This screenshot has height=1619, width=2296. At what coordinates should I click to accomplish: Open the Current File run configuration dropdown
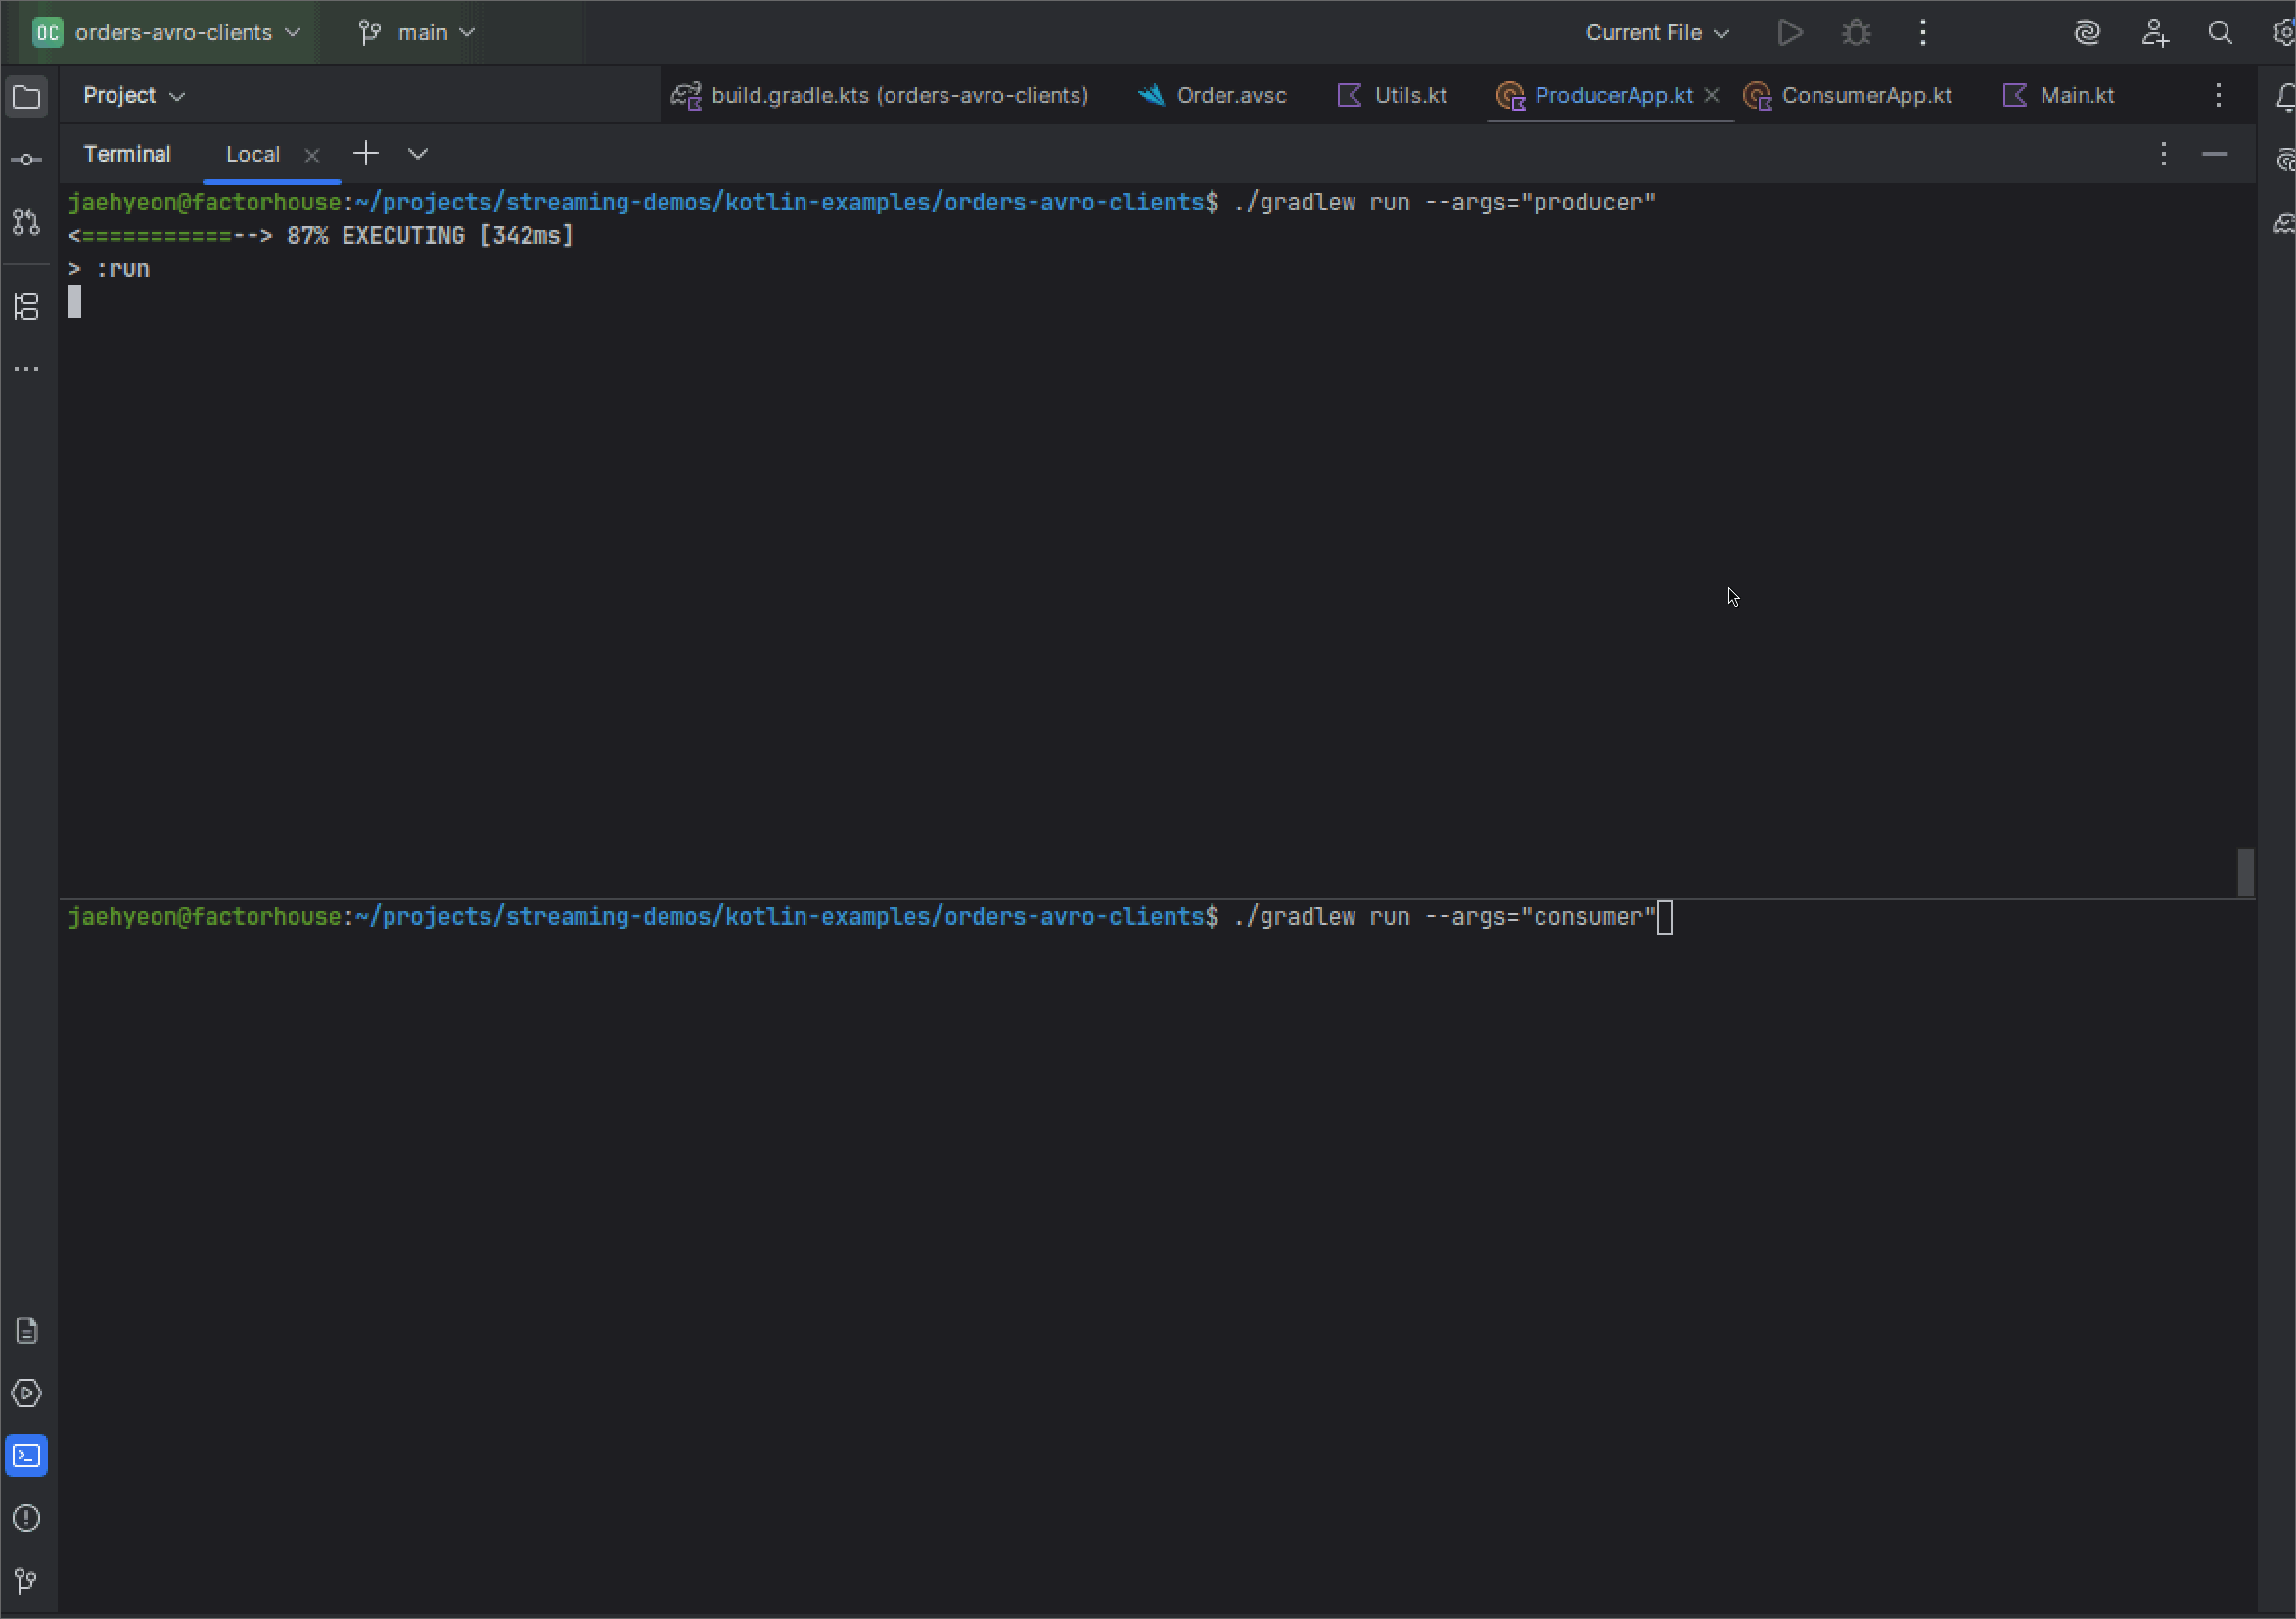pos(1657,33)
